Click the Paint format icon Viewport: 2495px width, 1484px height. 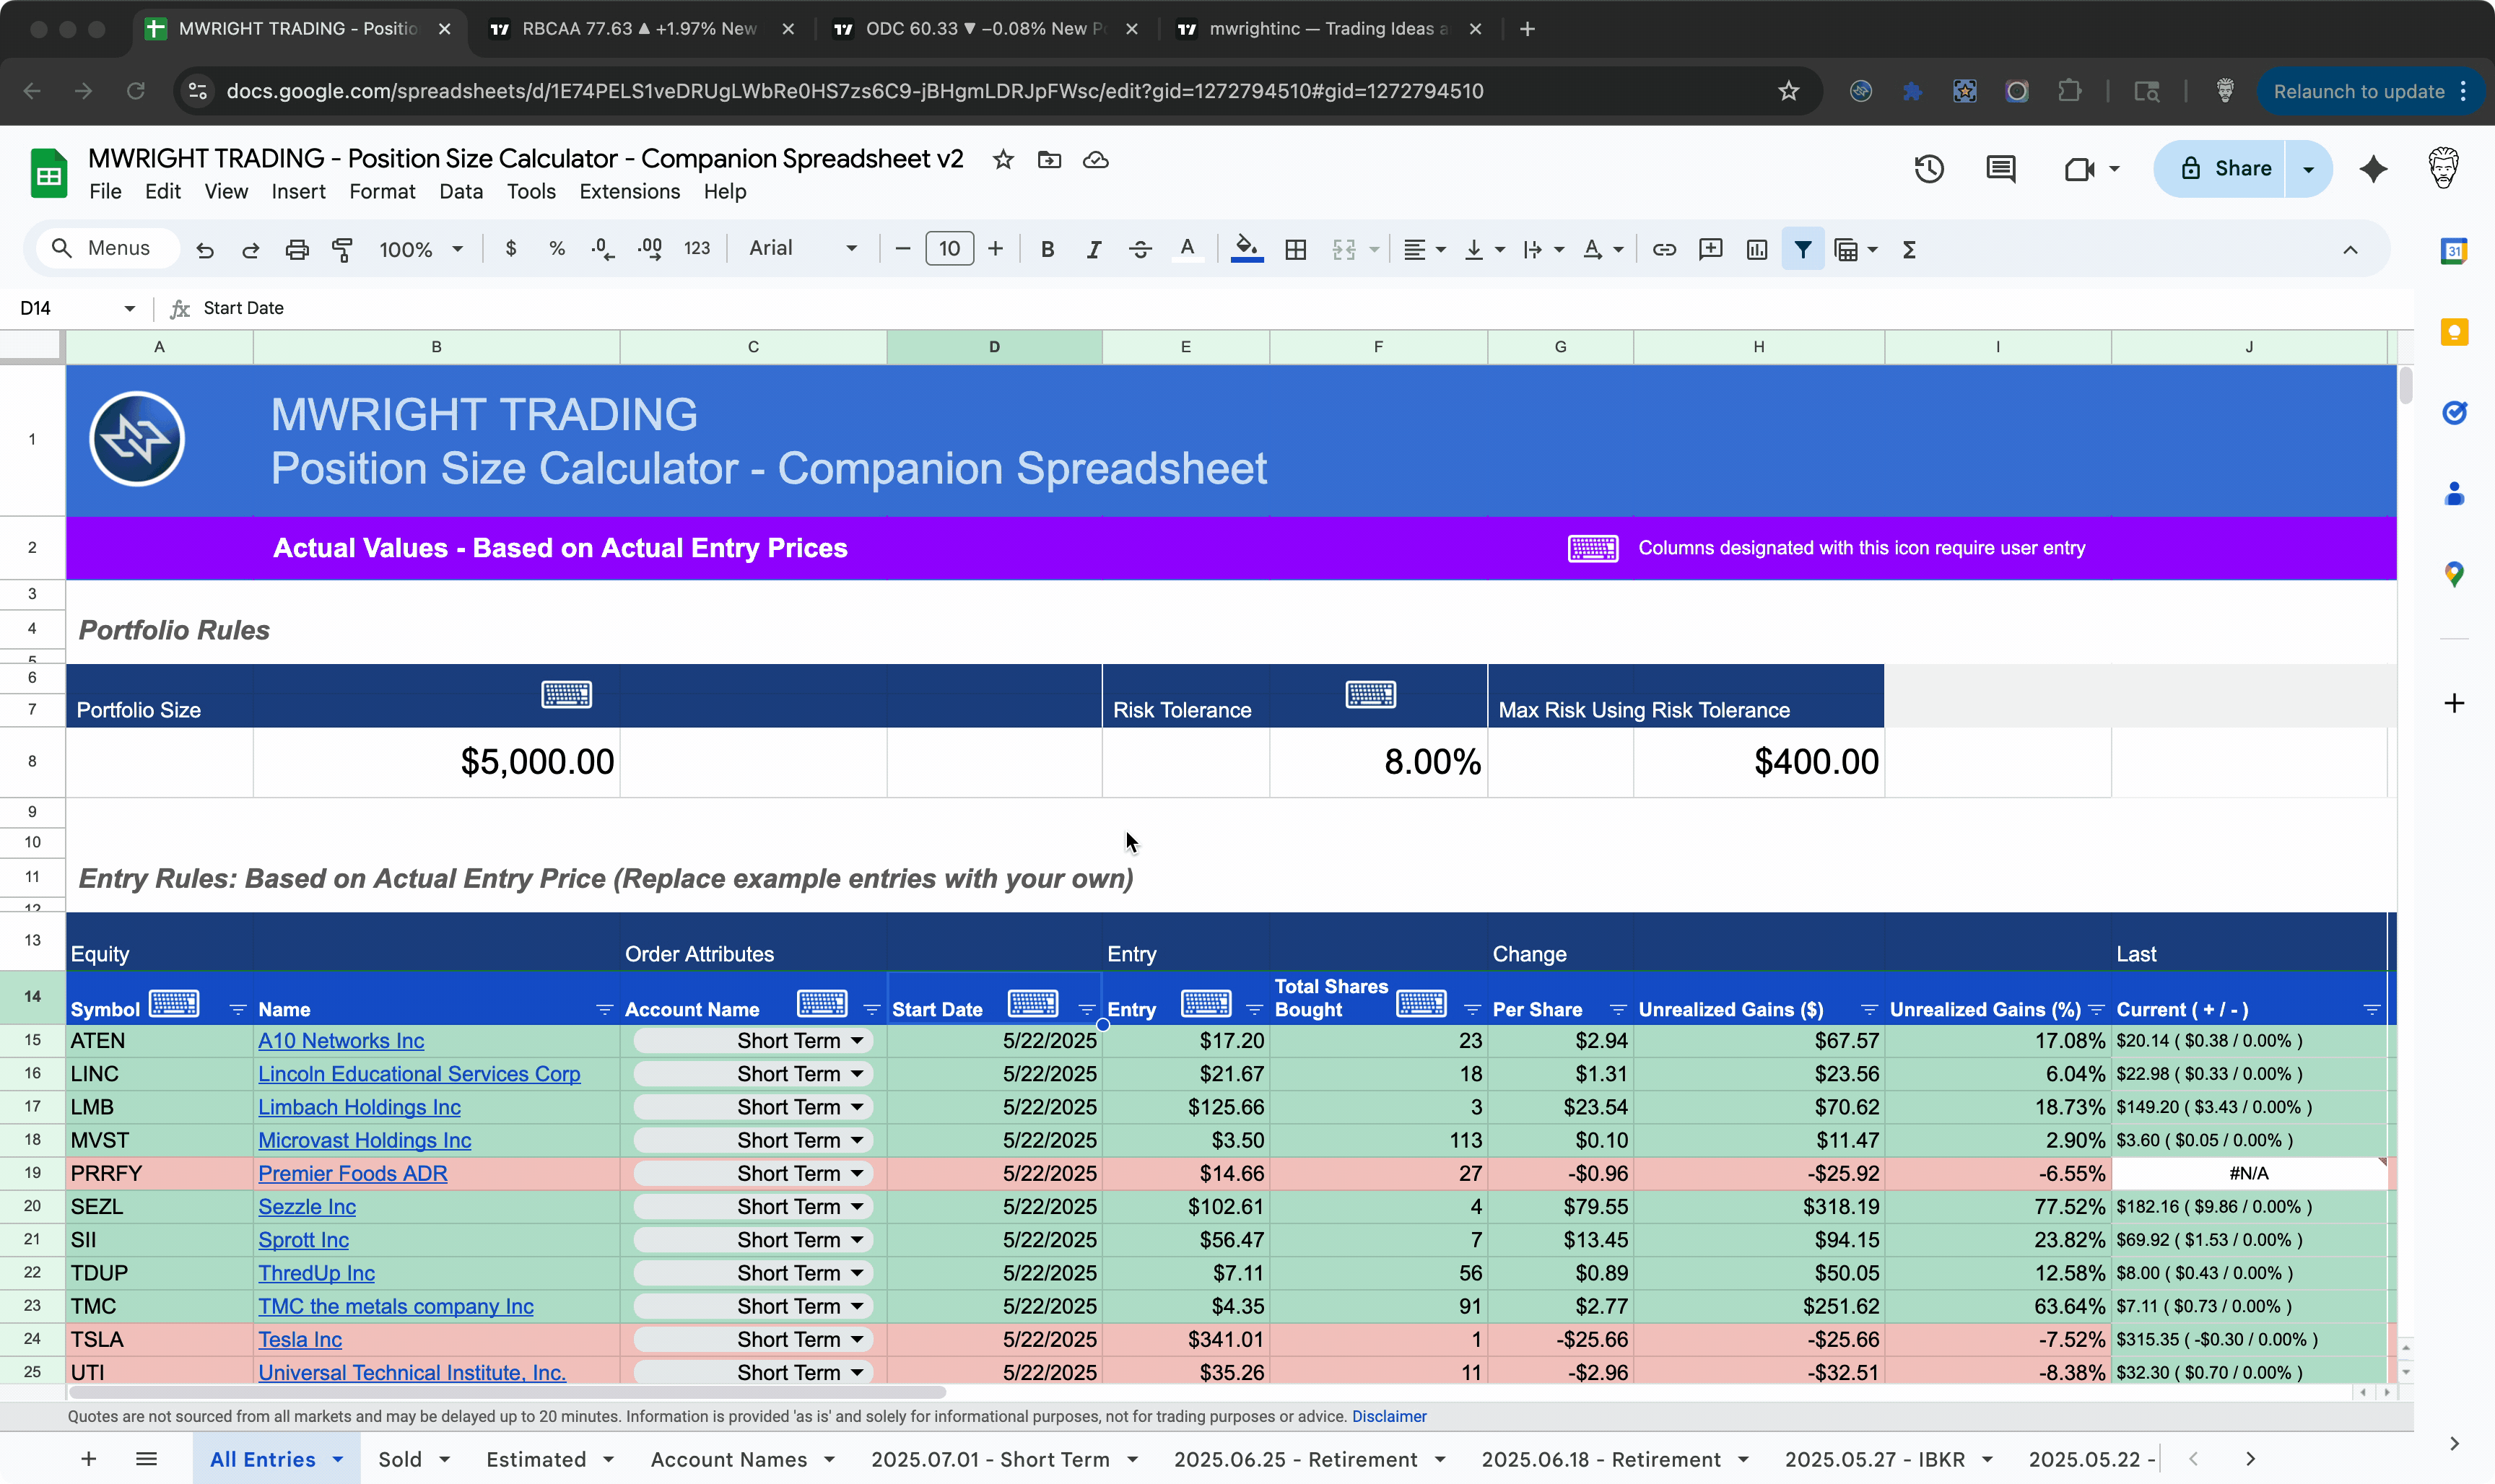click(x=342, y=249)
